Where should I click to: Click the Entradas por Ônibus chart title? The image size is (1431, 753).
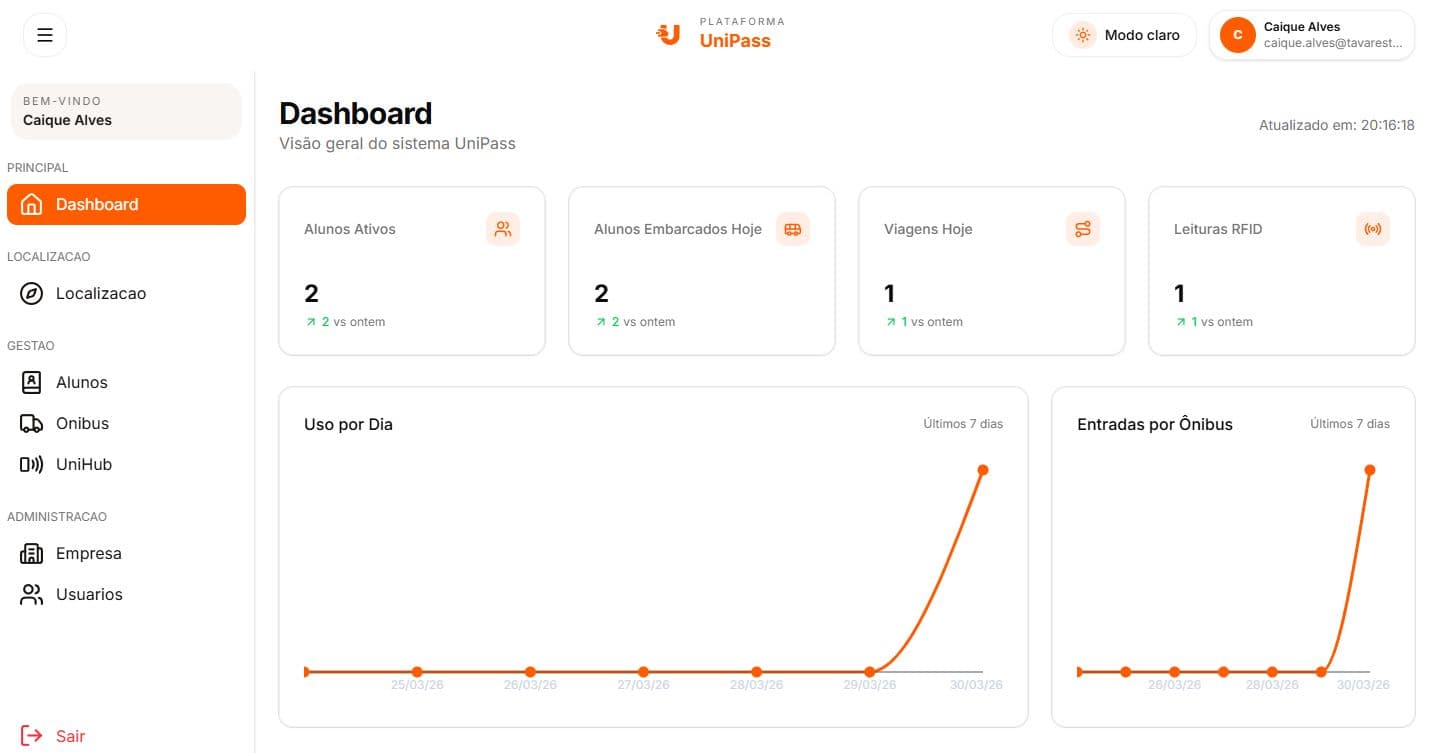(1155, 424)
